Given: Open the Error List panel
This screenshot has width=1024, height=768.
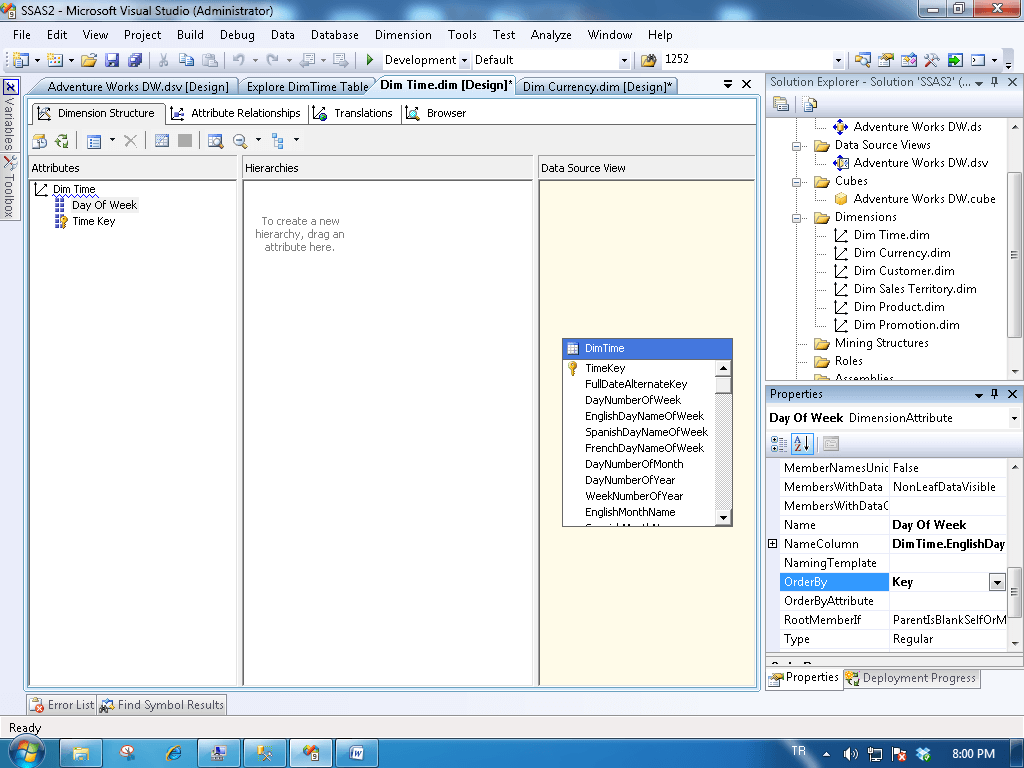Looking at the screenshot, I should pyautogui.click(x=62, y=705).
